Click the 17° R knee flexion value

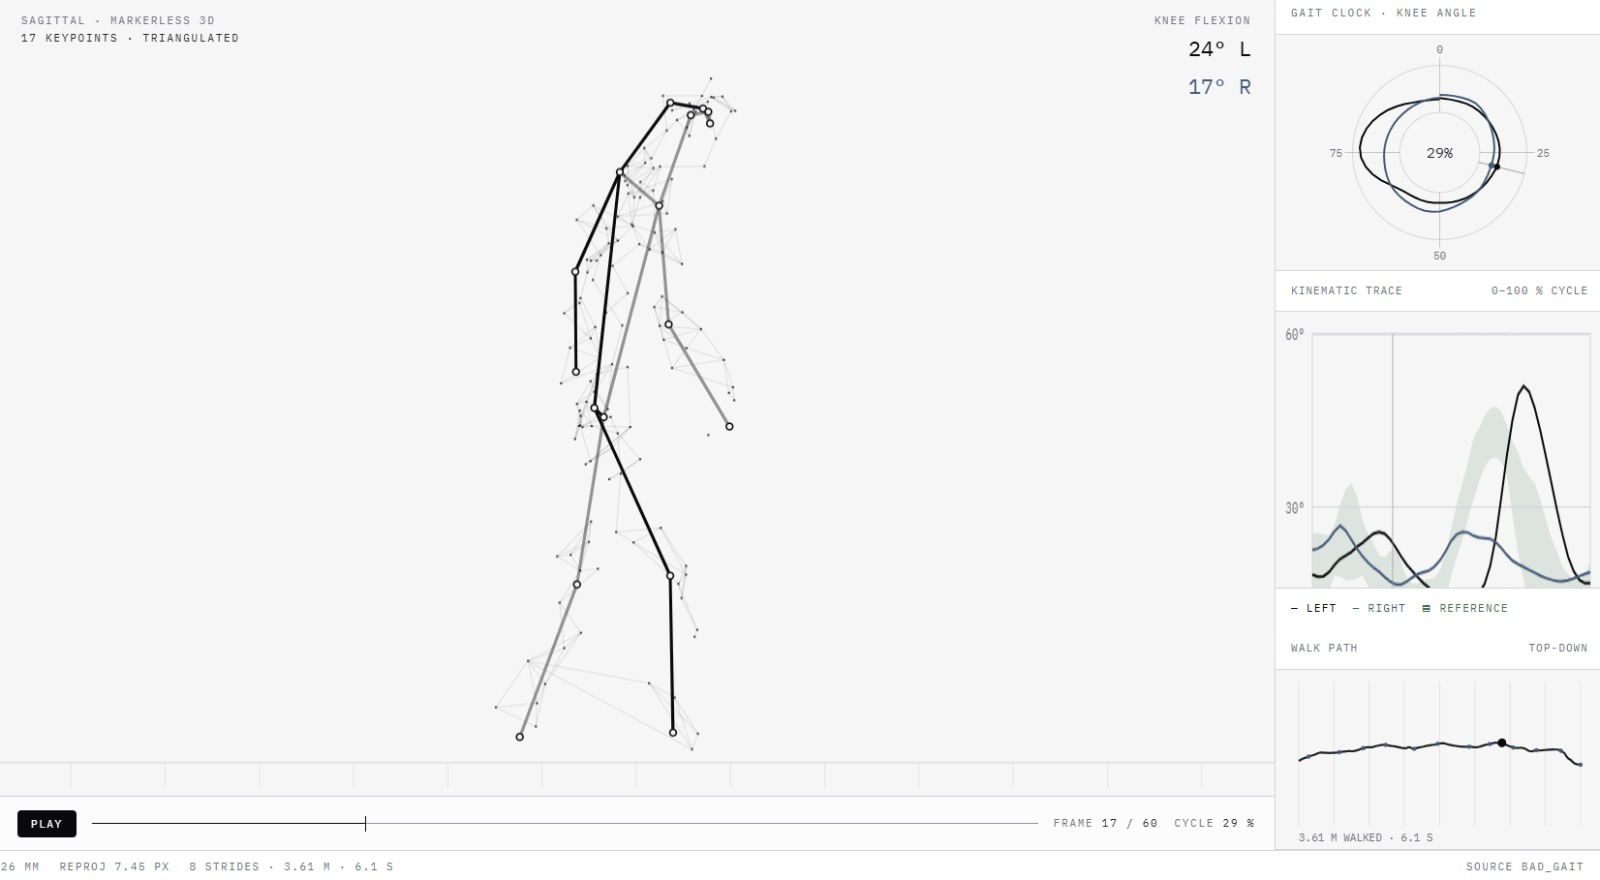[x=1219, y=87]
